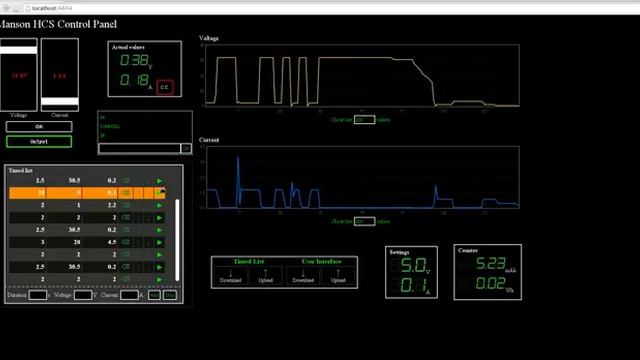Focus the command console input field
Image resolution: width=640 pixels, height=360 pixels.
(x=140, y=148)
